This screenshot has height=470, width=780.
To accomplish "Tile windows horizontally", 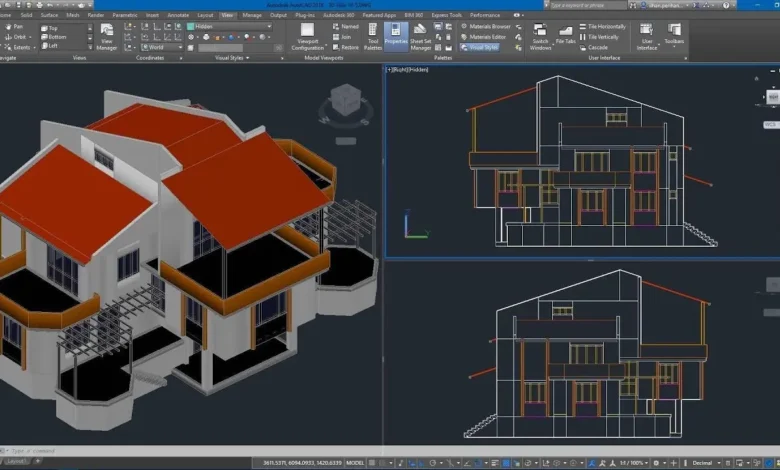I will 602,26.
